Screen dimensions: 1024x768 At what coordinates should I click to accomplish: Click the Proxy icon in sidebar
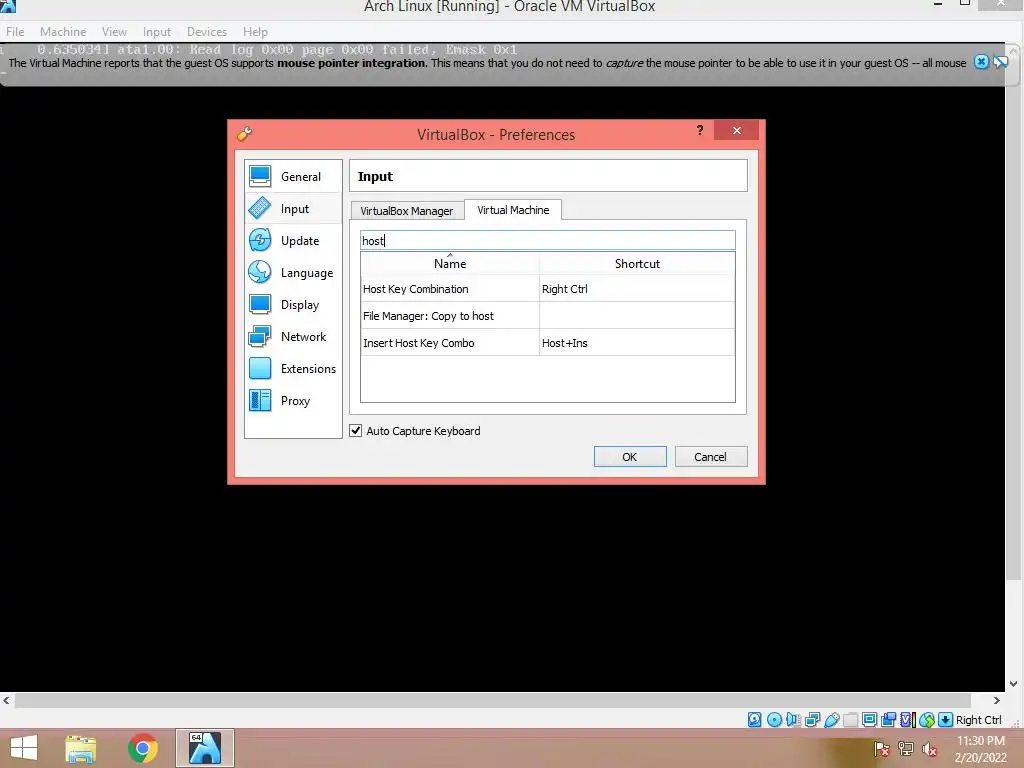coord(260,400)
